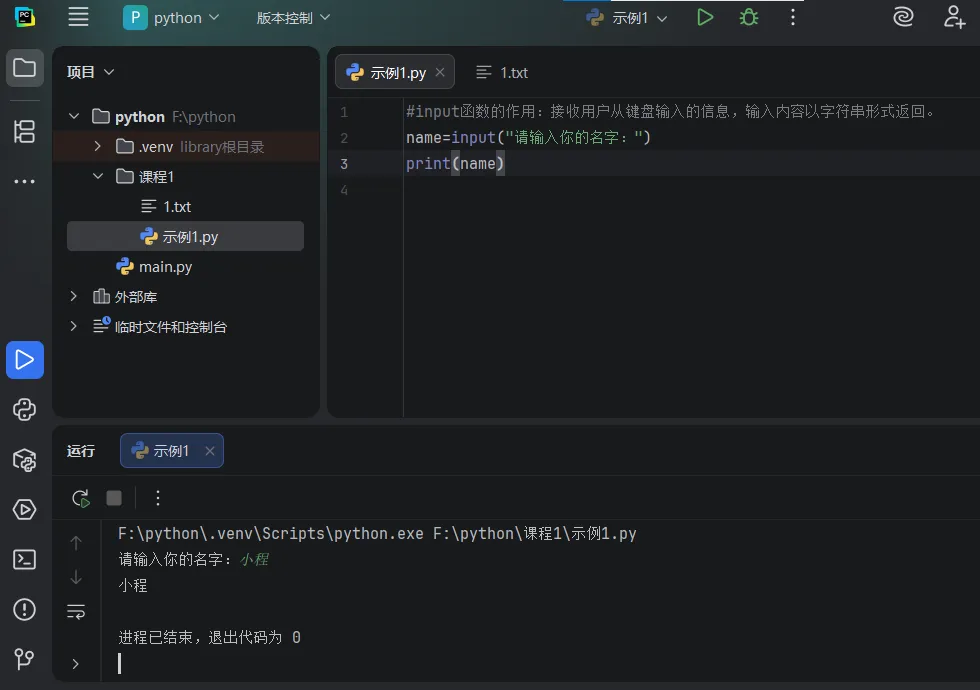This screenshot has height=690, width=980.
Task: Click the scroll down arrow in console
Action: coord(76,577)
